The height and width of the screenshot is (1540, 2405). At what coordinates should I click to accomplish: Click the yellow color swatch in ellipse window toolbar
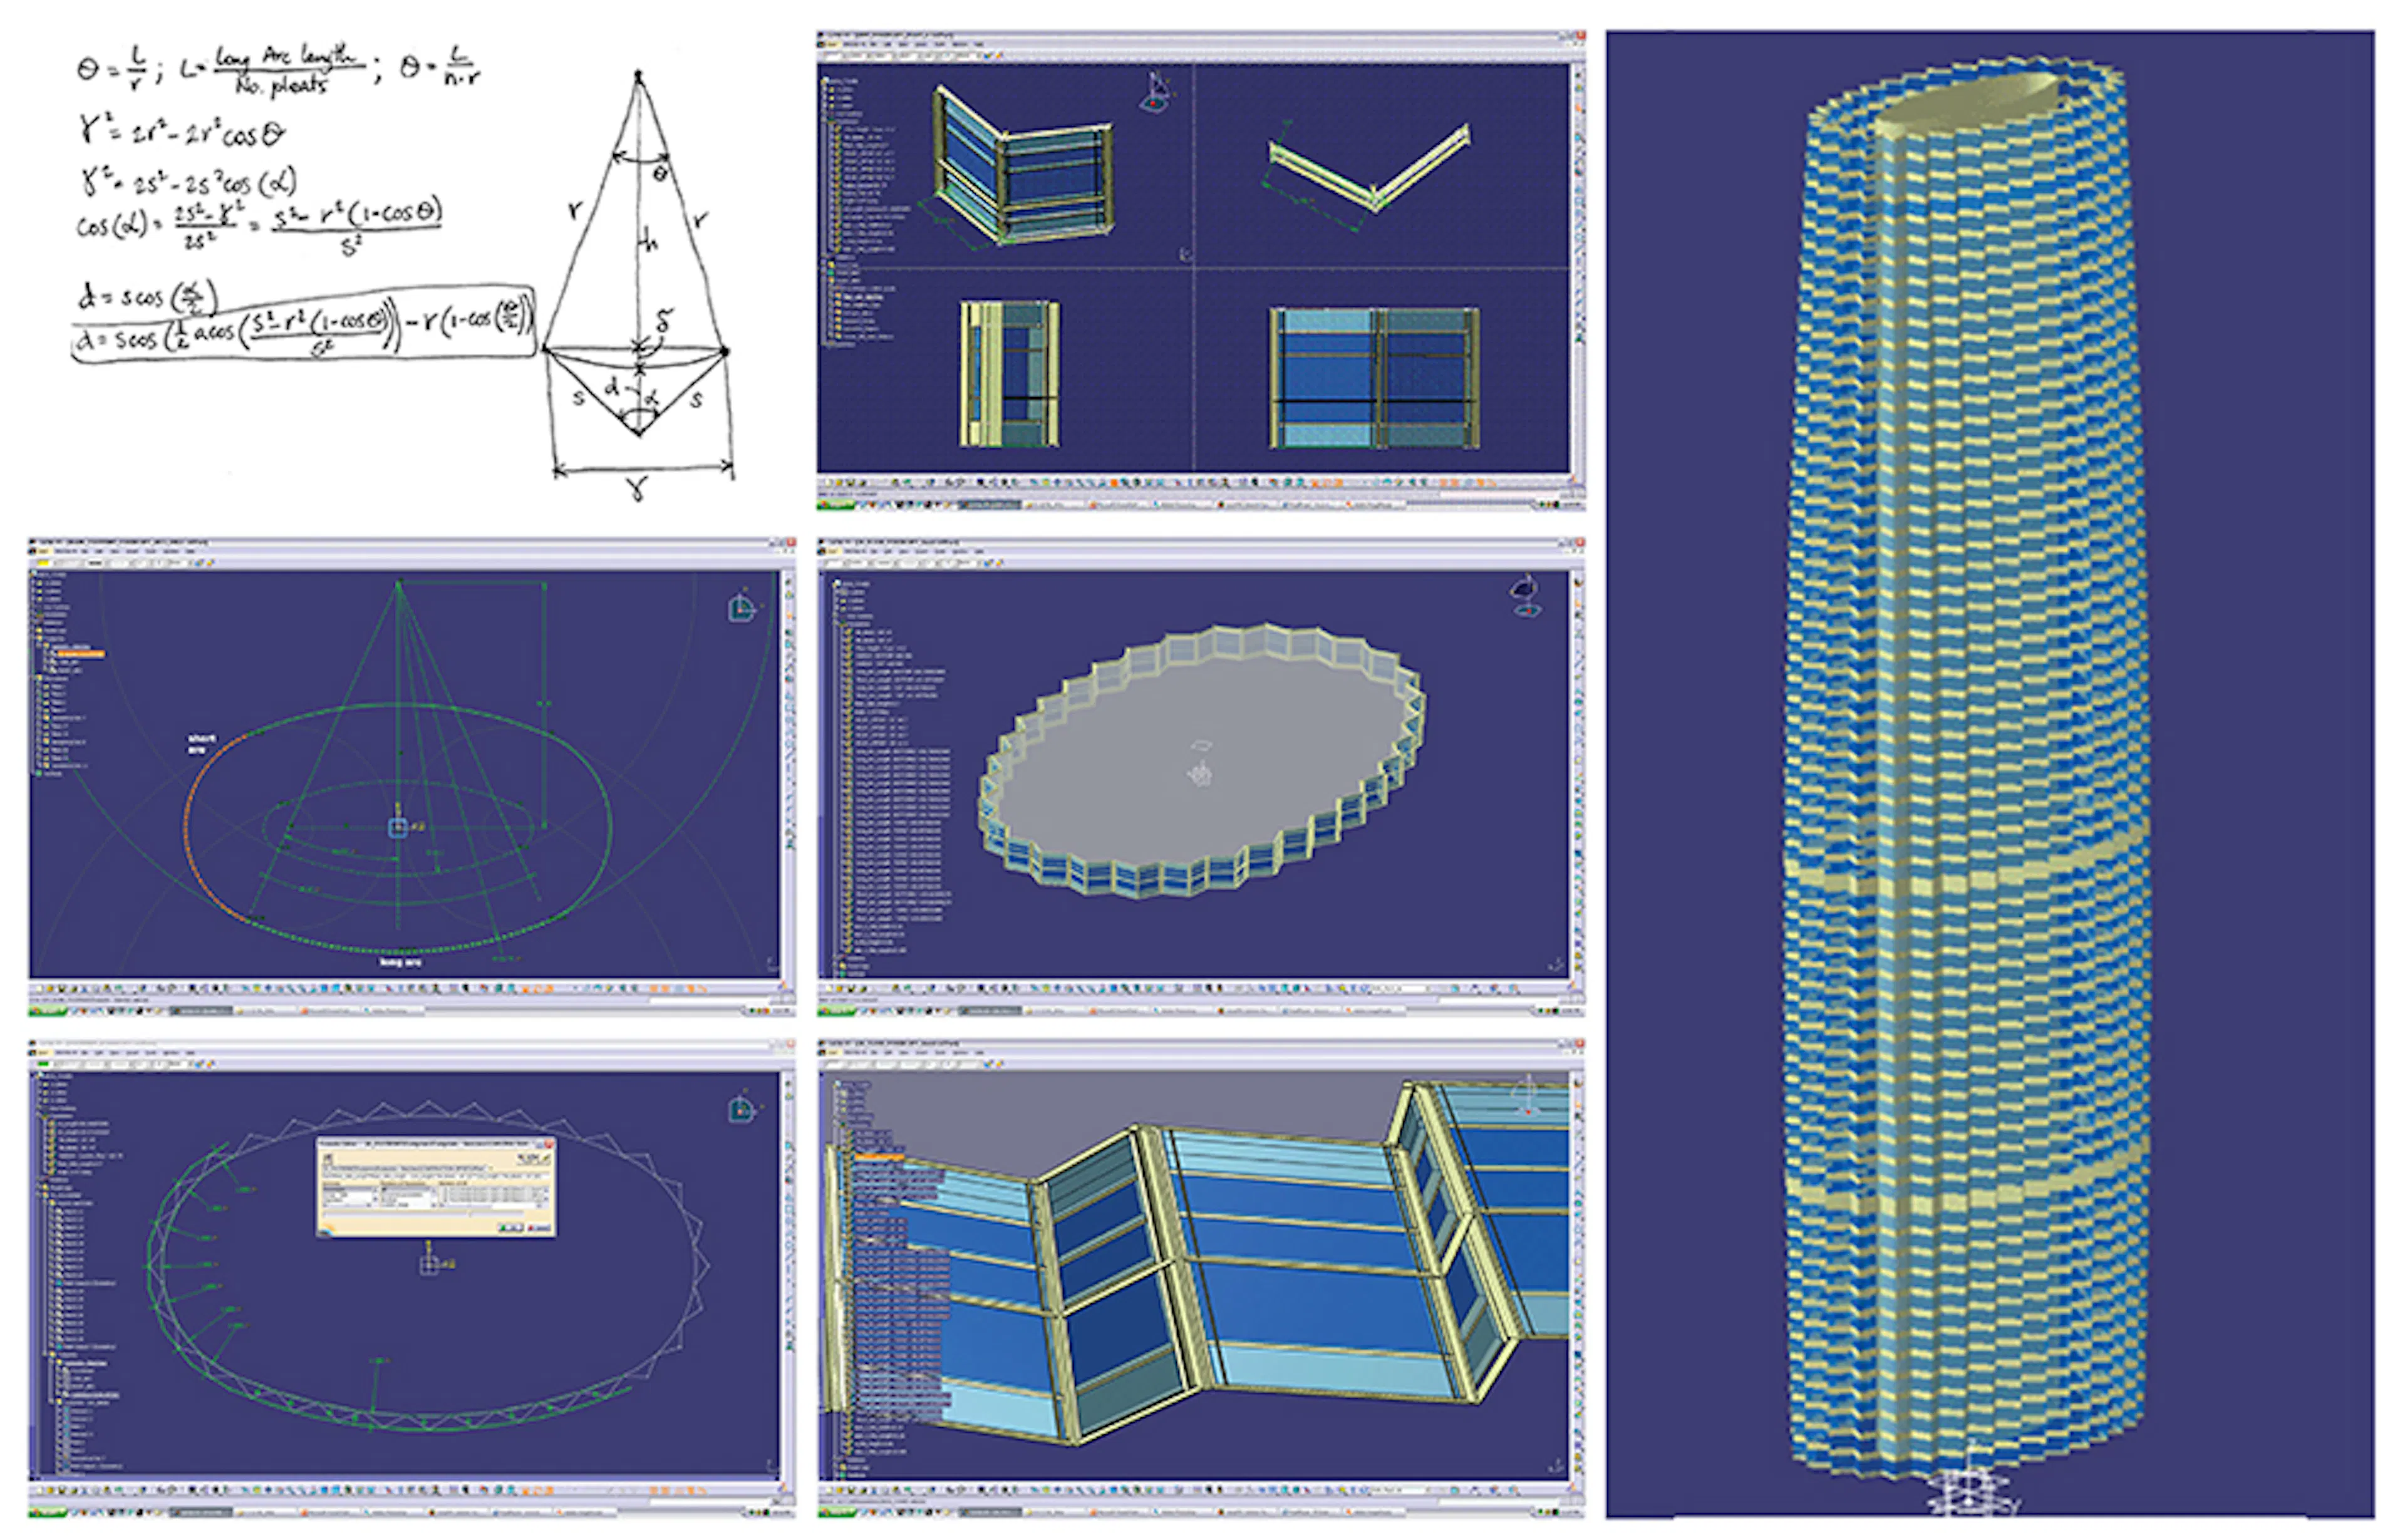click(44, 563)
